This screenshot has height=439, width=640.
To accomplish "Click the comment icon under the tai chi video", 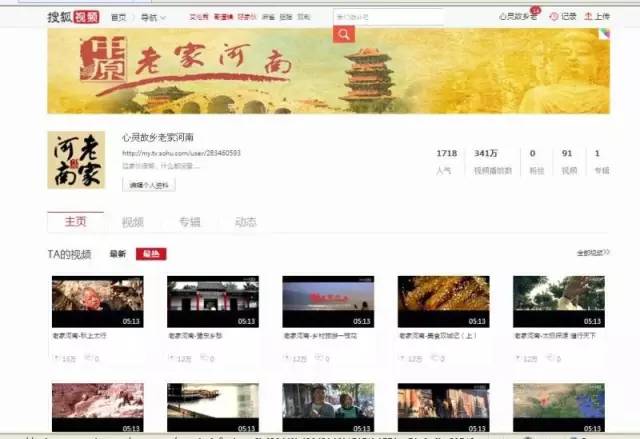I will 550,358.
